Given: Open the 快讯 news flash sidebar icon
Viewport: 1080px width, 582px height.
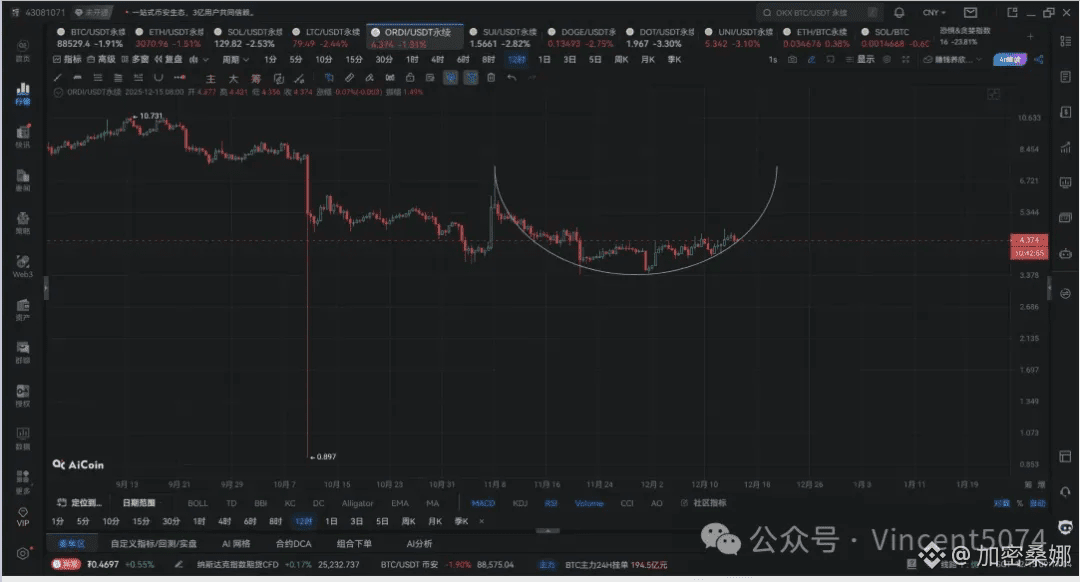Looking at the screenshot, I should coord(23,136).
